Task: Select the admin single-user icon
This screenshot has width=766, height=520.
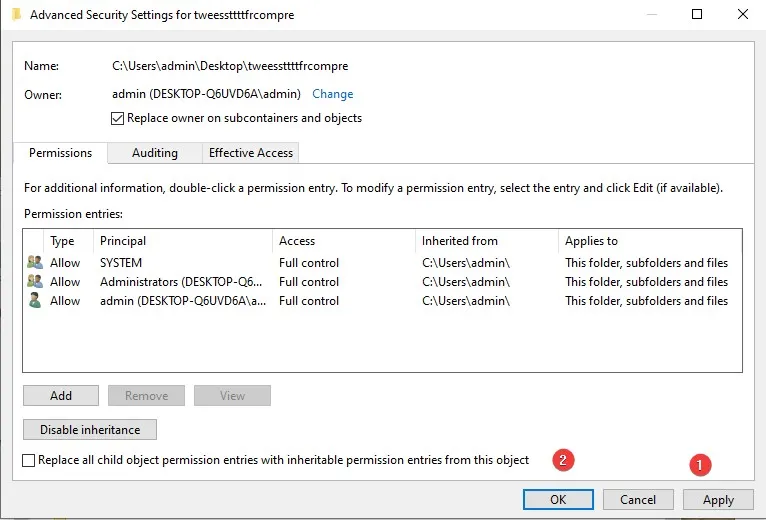Action: click(35, 301)
